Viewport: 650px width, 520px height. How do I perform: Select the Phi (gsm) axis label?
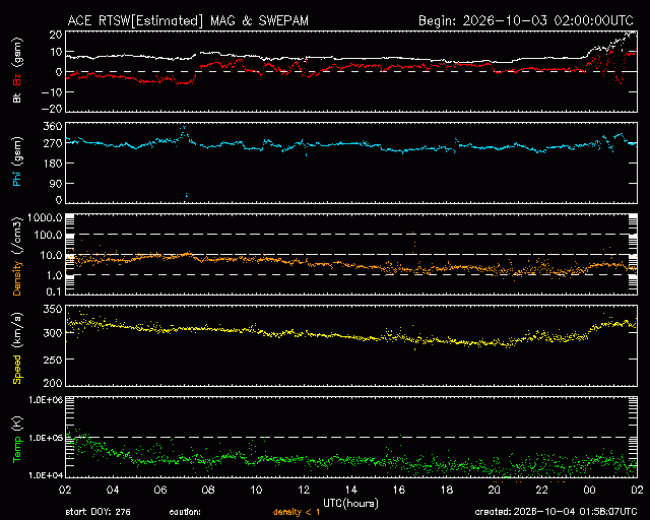coord(17,162)
